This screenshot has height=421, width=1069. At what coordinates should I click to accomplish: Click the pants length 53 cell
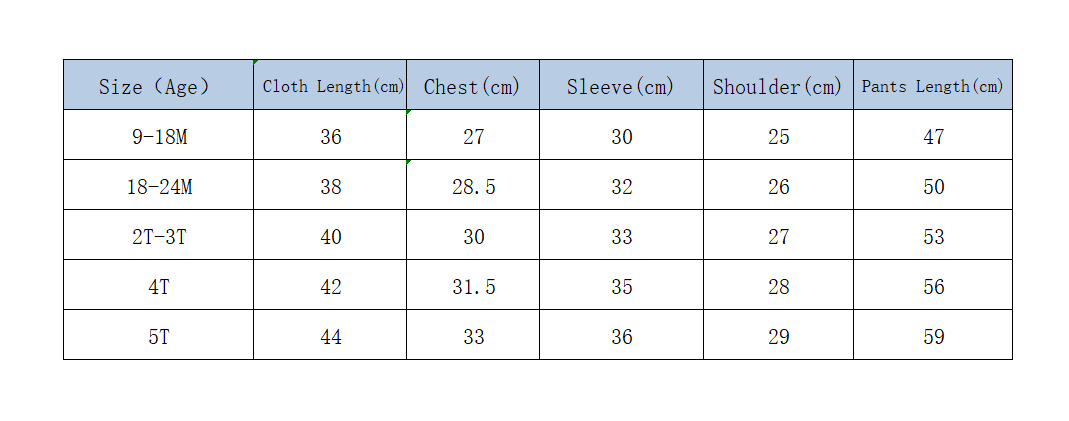[933, 234]
